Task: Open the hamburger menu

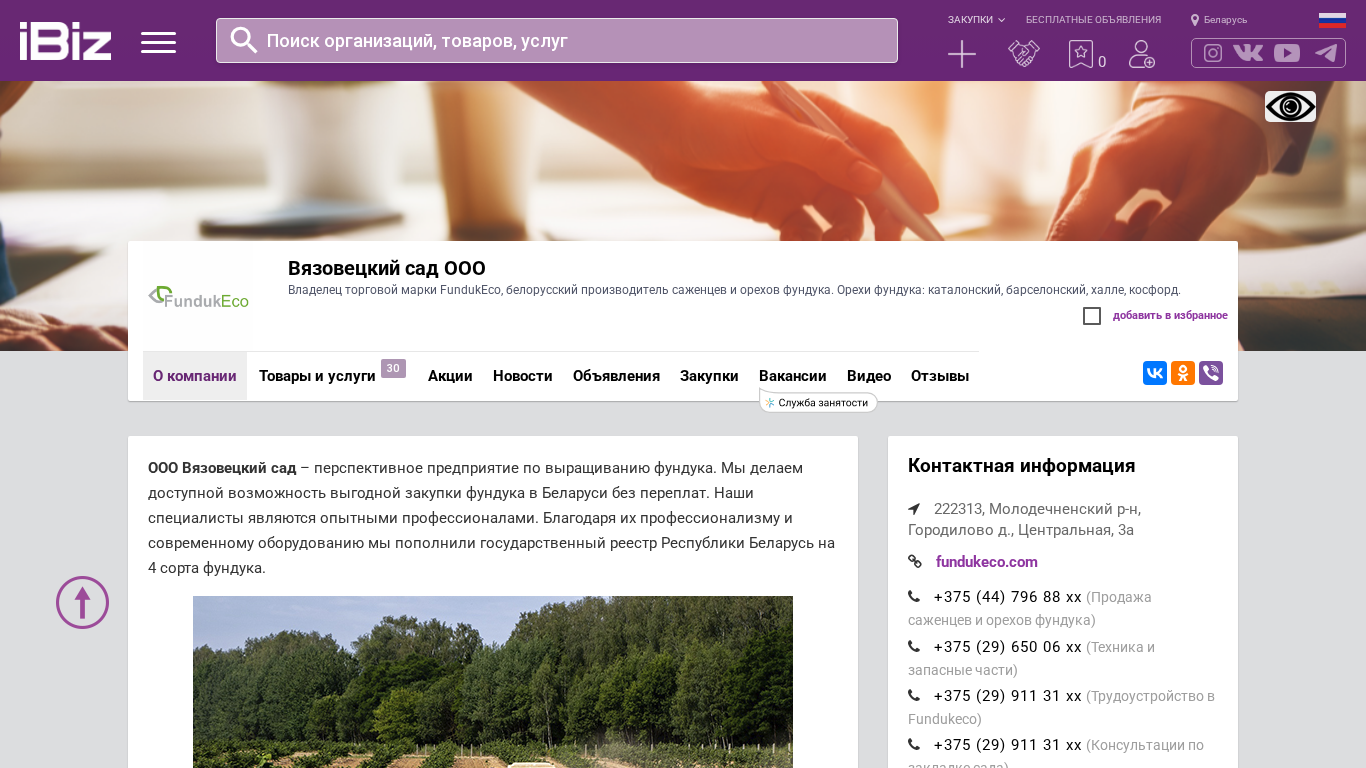Action: point(158,42)
